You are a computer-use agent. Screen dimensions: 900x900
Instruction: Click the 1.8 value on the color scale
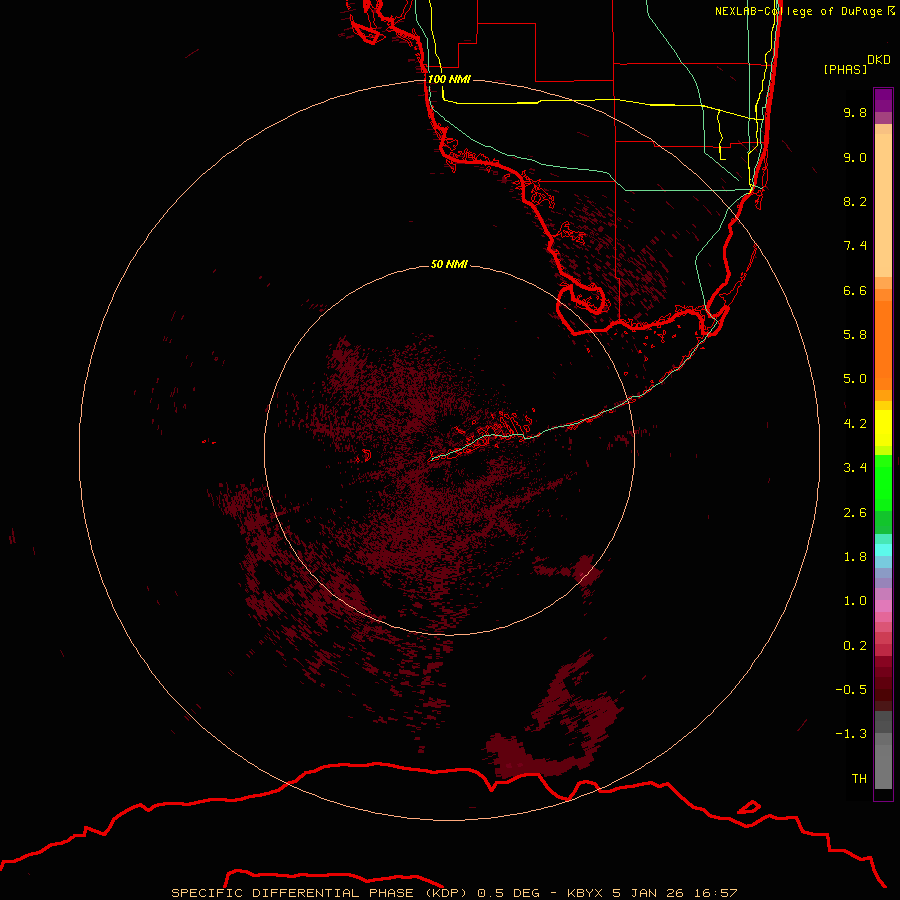coord(855,557)
